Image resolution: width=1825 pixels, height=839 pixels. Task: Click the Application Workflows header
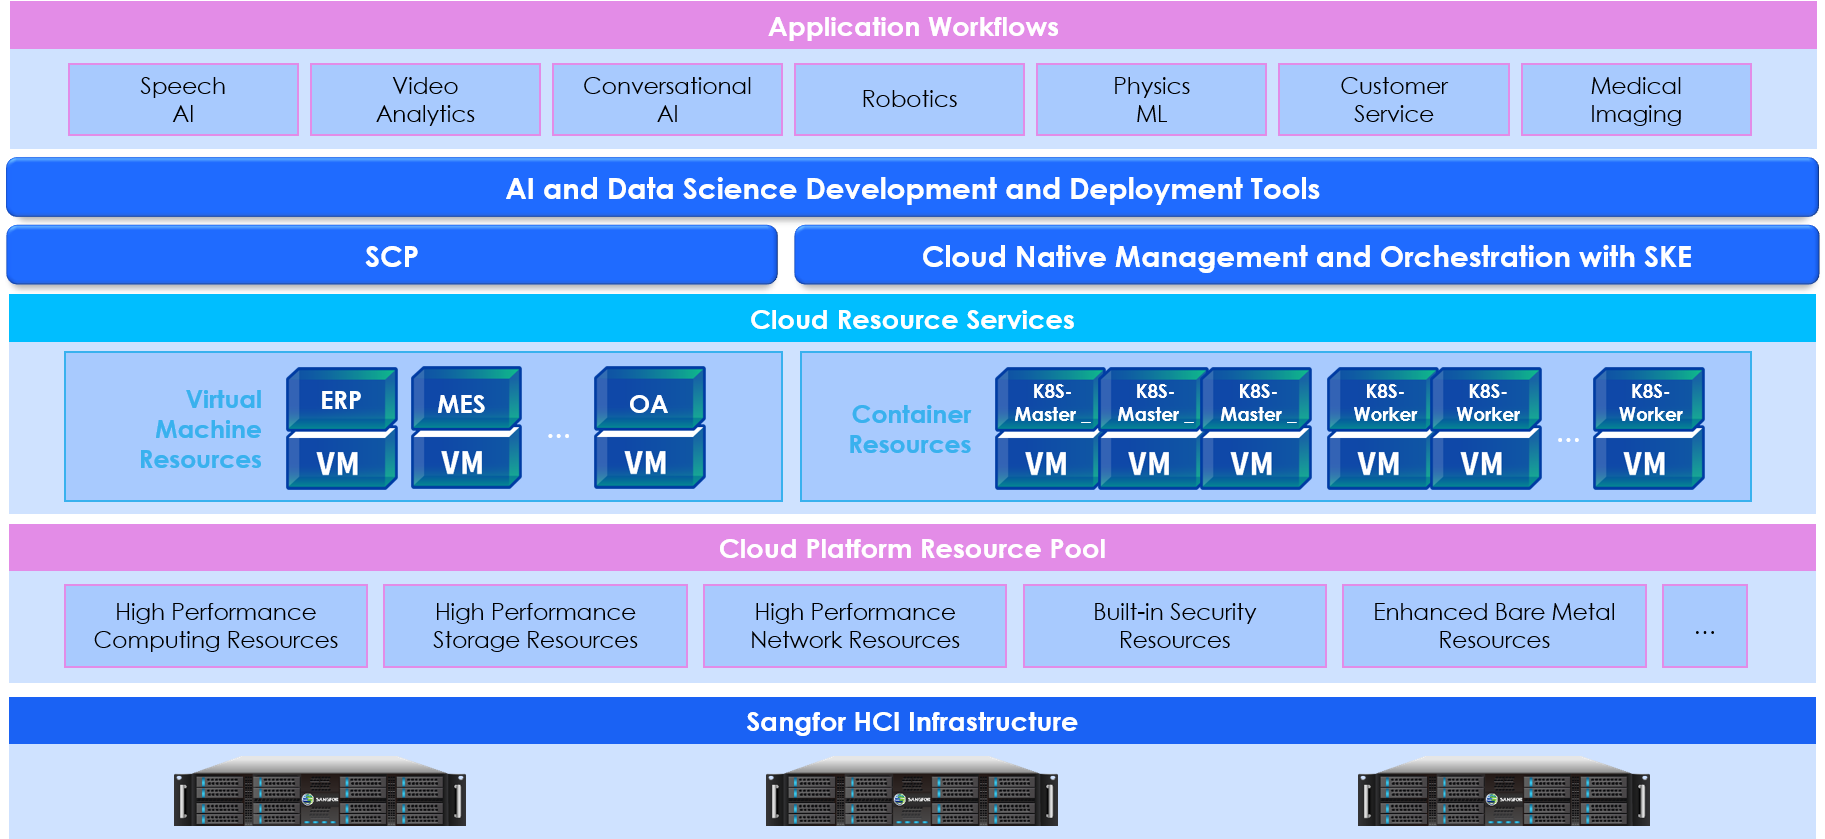(x=913, y=26)
